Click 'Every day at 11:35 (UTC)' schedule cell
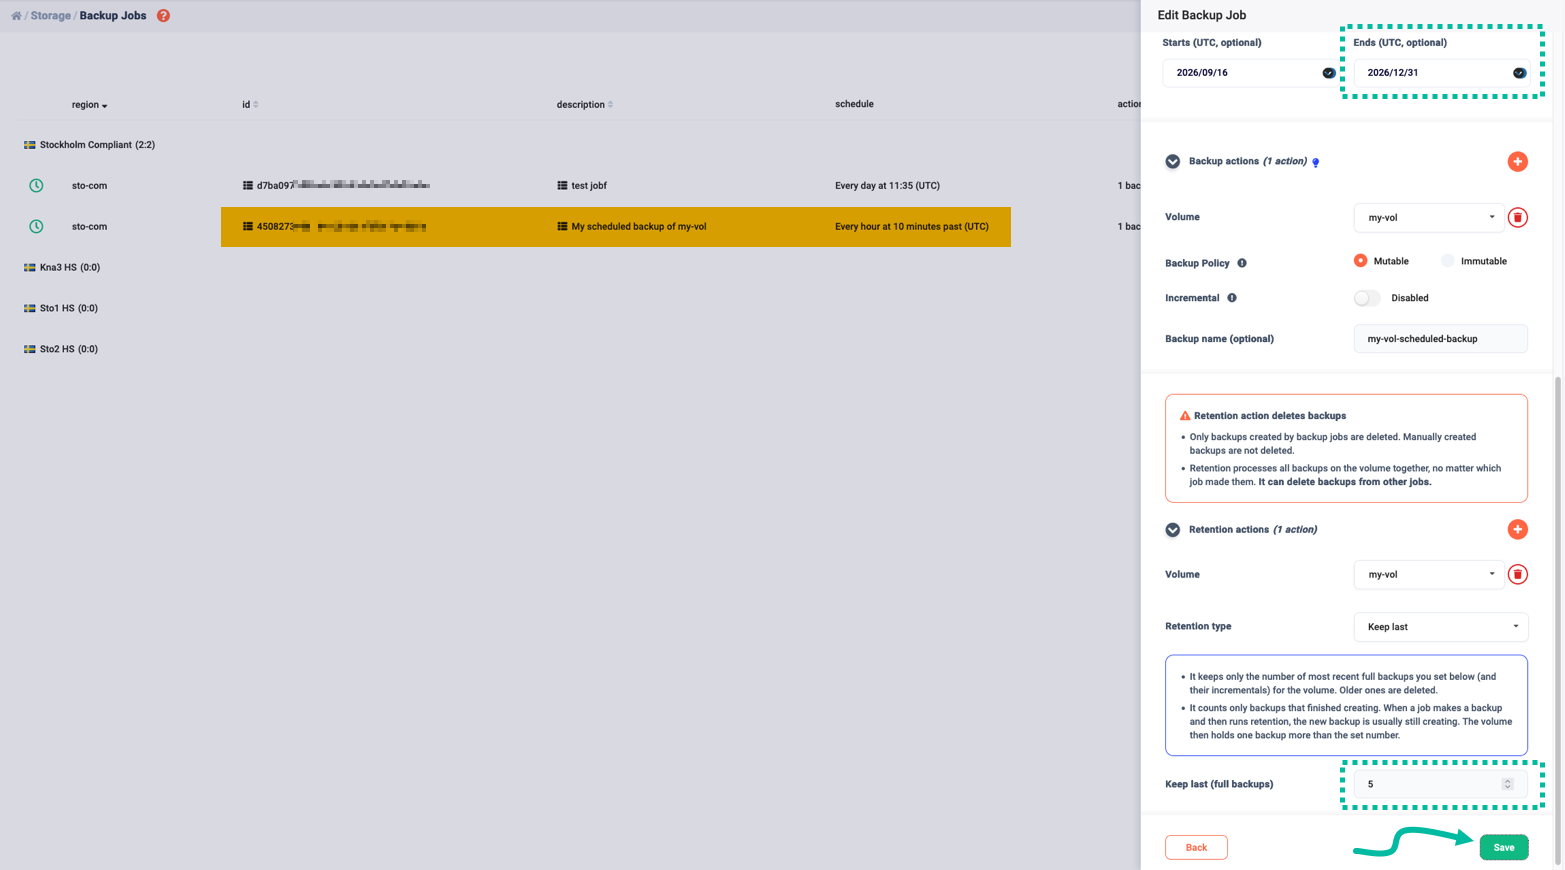The width and height of the screenshot is (1565, 870). 887,186
